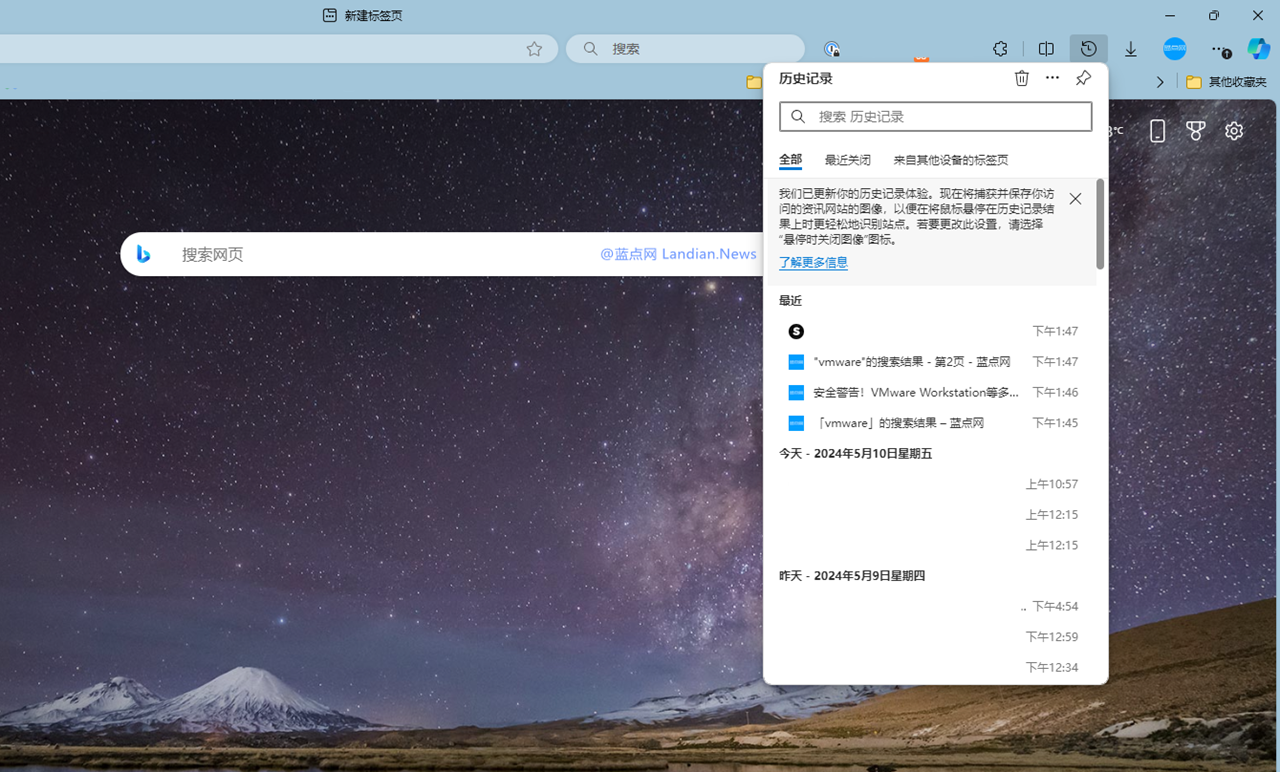This screenshot has height=772, width=1280.
Task: Click the 最近 section heading
Action: point(790,301)
